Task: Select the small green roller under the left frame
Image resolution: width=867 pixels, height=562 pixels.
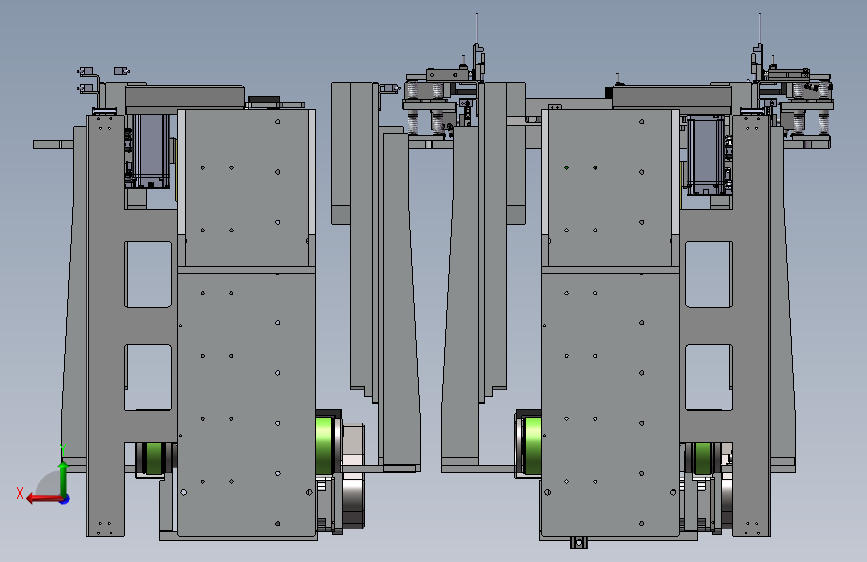Action: [154, 458]
